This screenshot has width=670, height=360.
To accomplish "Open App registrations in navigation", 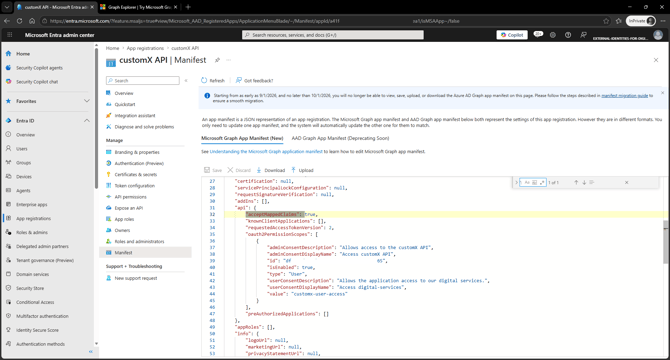I will click(33, 219).
